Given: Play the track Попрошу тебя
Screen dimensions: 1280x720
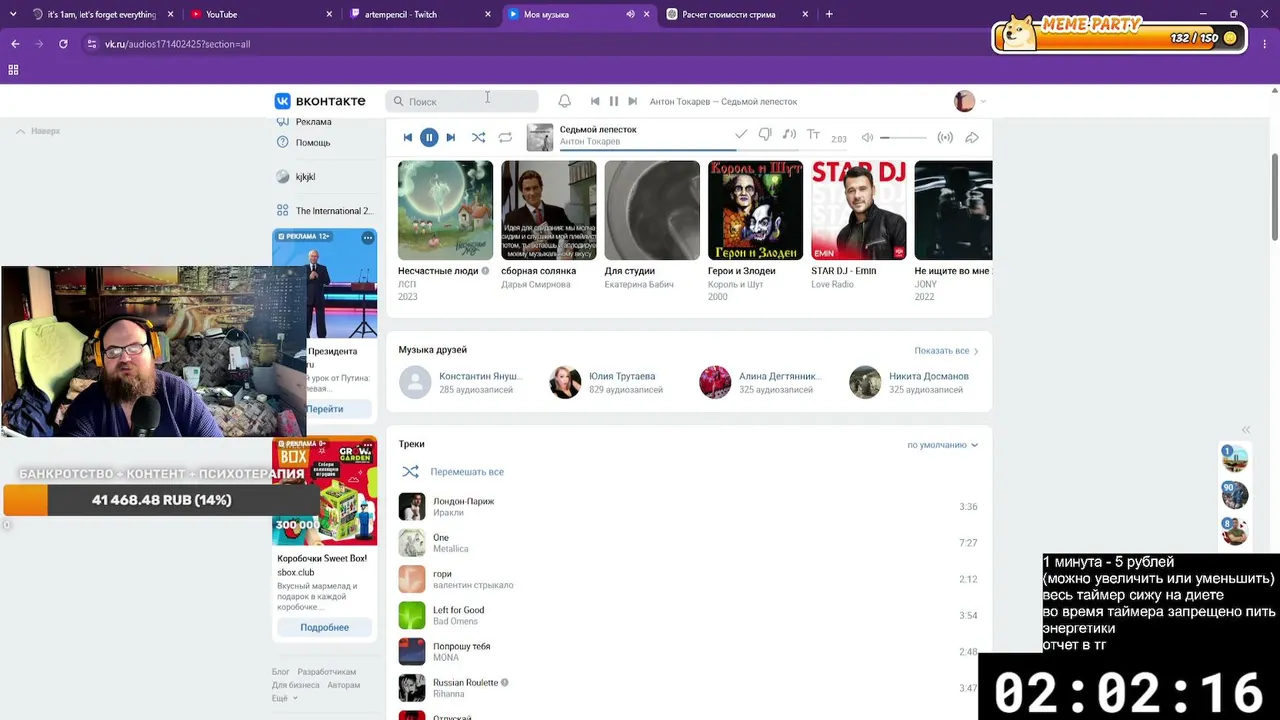Looking at the screenshot, I should tap(688, 652).
